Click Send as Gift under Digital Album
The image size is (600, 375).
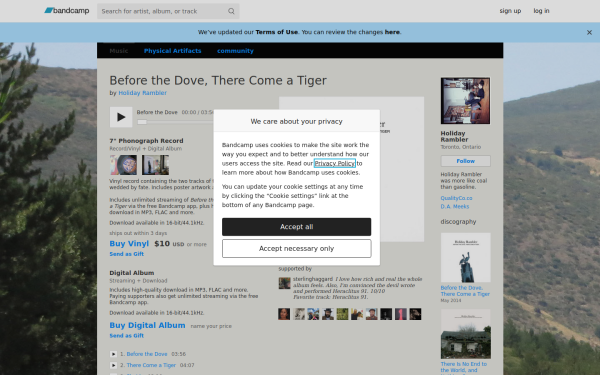pos(127,336)
